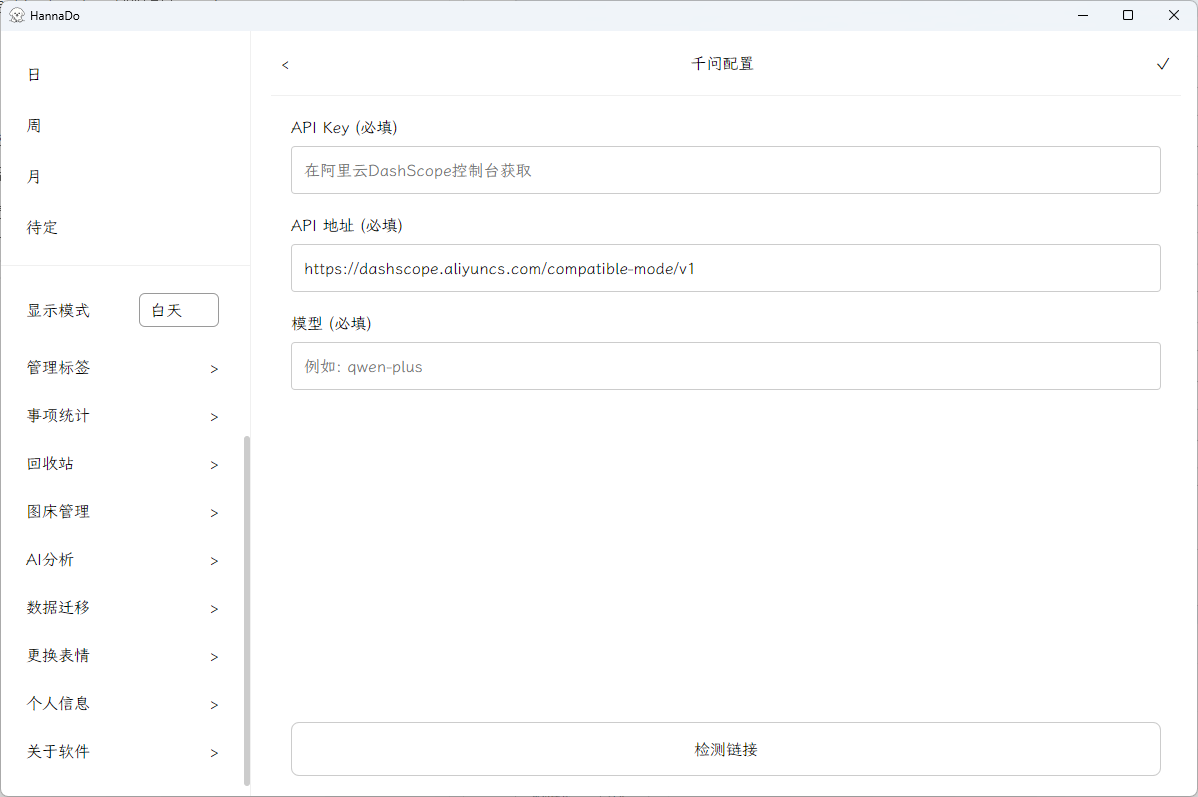Switch to the 周 view
The width and height of the screenshot is (1198, 797).
point(34,126)
